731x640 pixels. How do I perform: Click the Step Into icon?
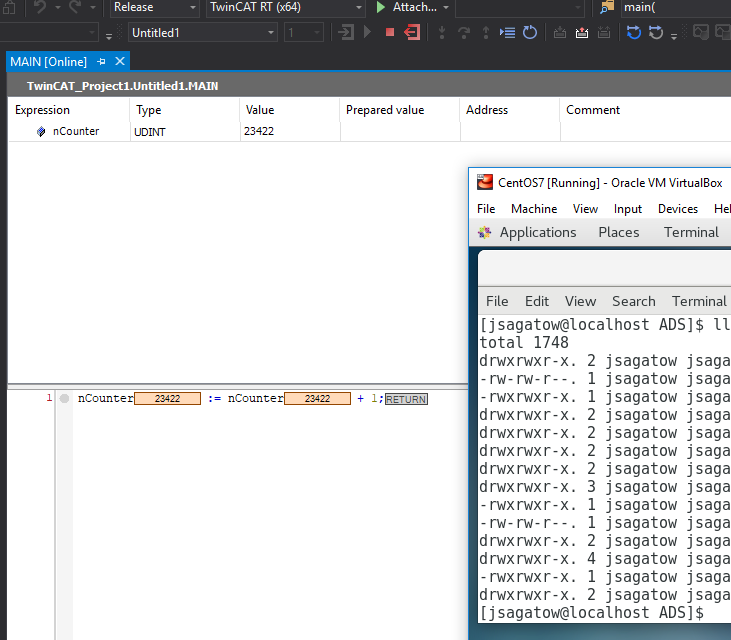[441, 33]
